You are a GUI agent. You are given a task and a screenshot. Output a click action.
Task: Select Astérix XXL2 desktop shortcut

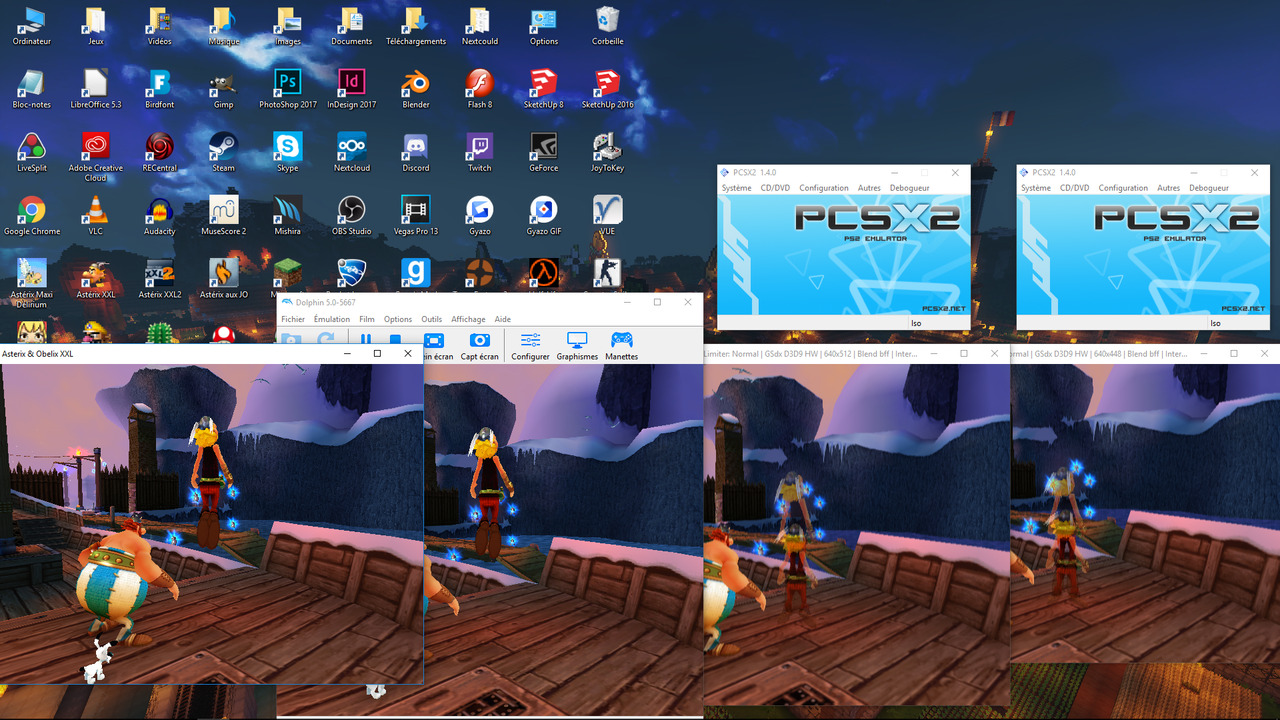pos(159,279)
